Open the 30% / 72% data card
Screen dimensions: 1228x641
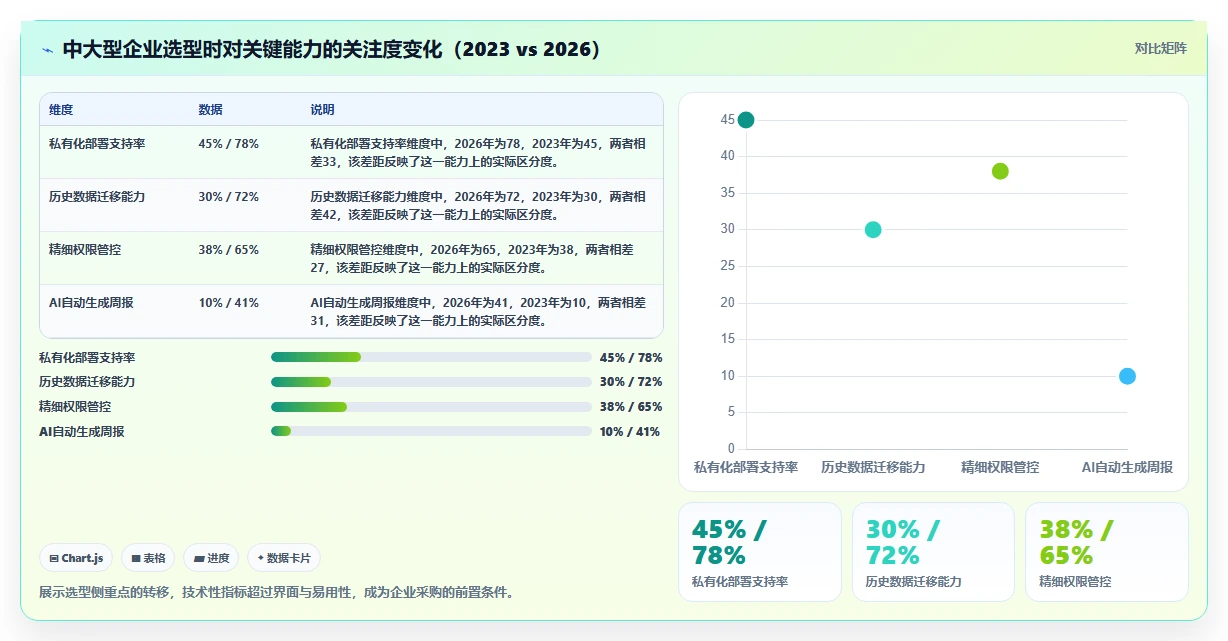click(x=933, y=552)
